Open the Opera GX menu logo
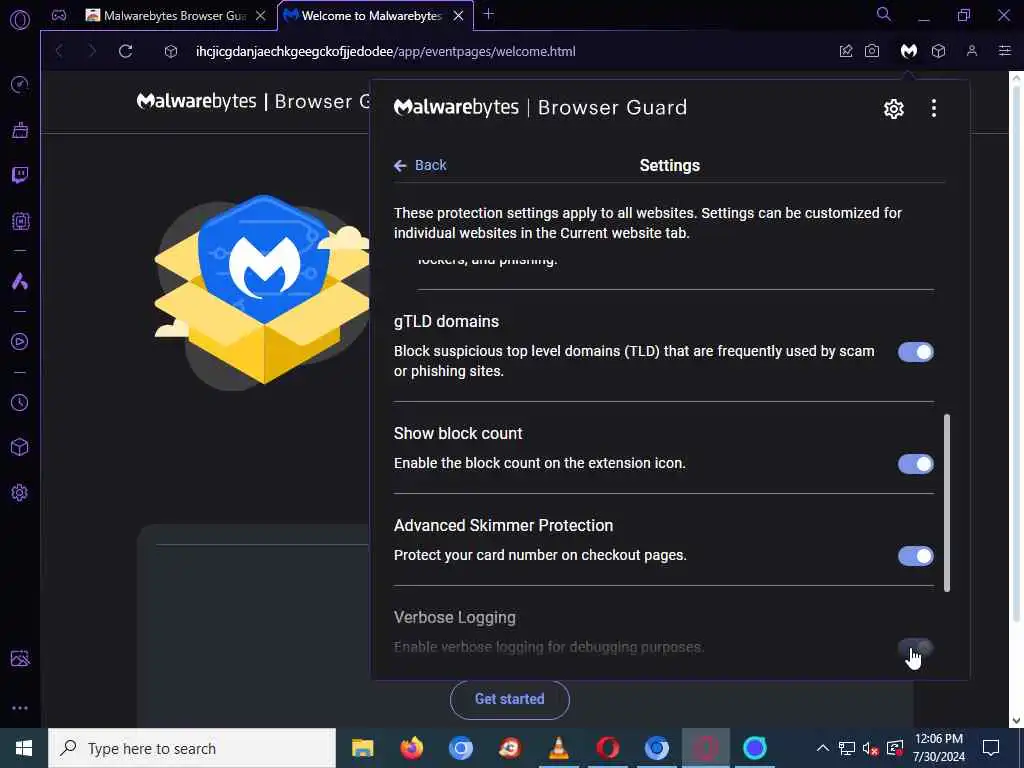1024x768 pixels. [20, 20]
